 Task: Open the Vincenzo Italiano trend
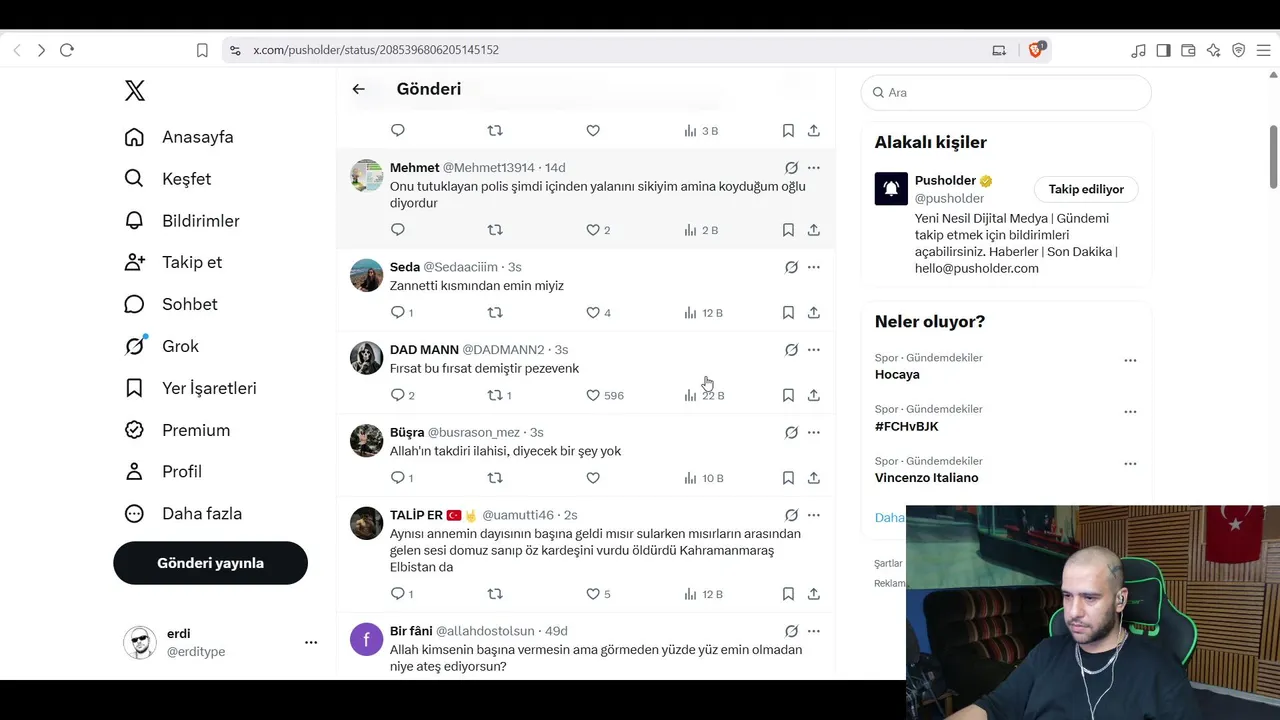[x=927, y=478]
